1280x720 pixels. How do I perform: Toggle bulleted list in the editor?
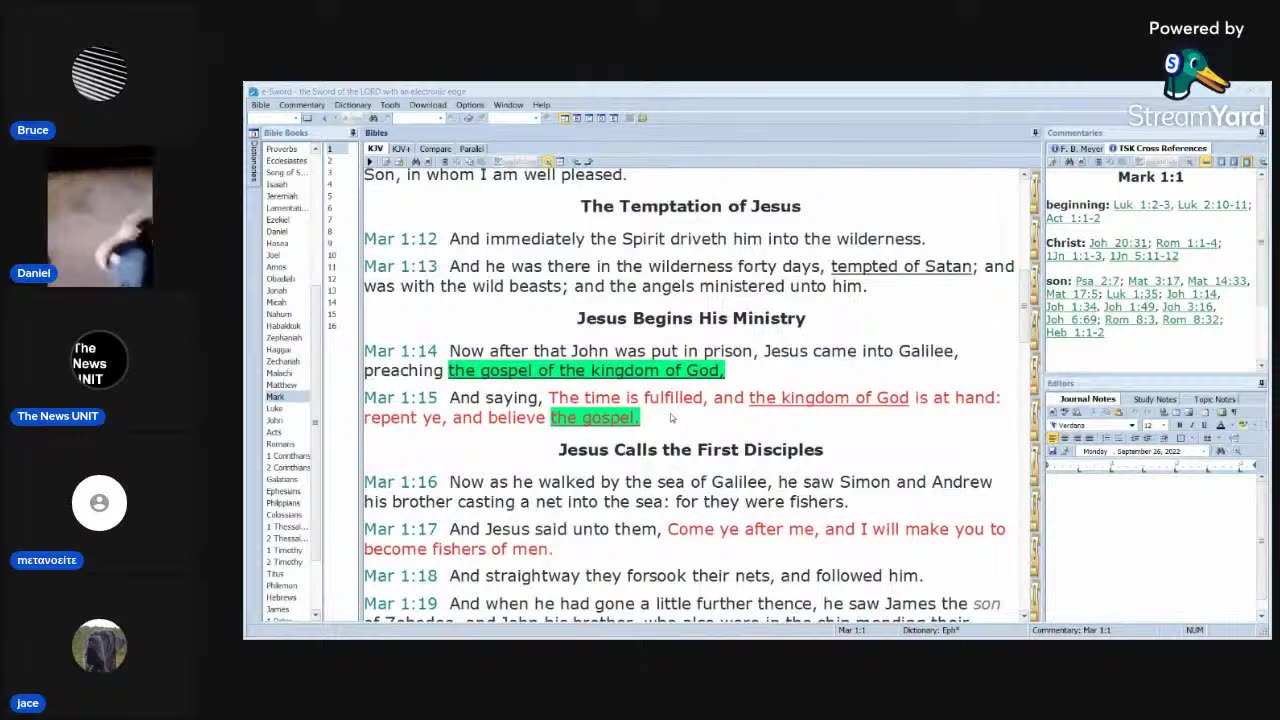1117,438
